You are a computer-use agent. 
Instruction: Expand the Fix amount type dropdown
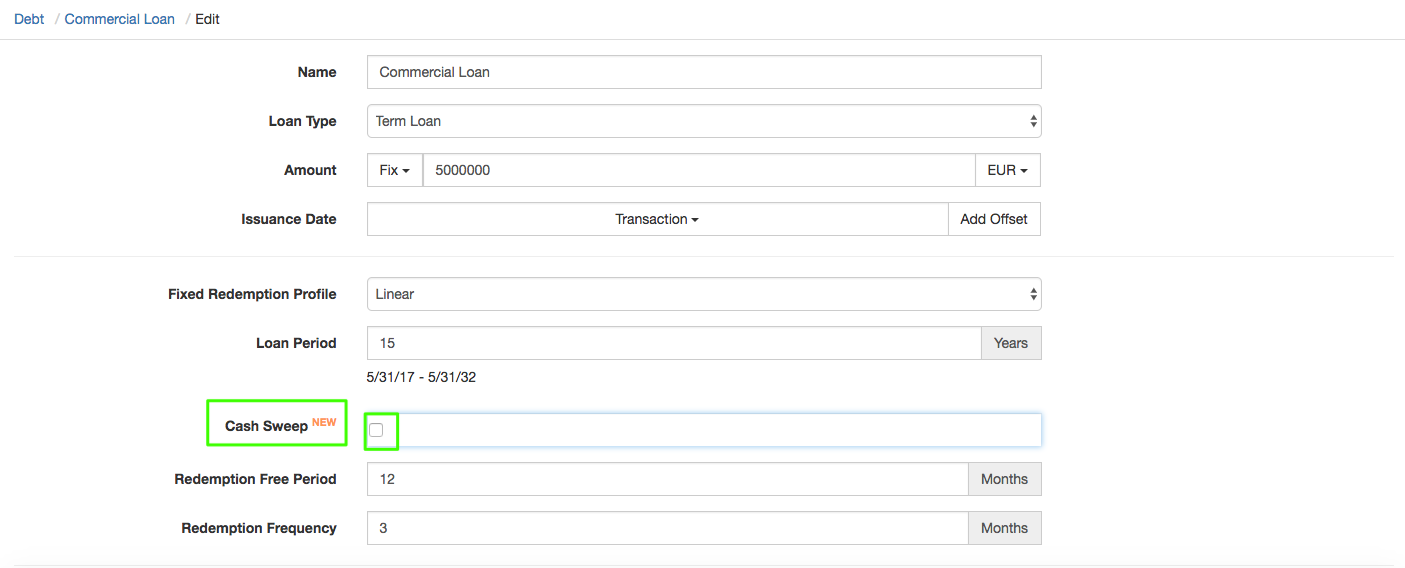click(395, 170)
